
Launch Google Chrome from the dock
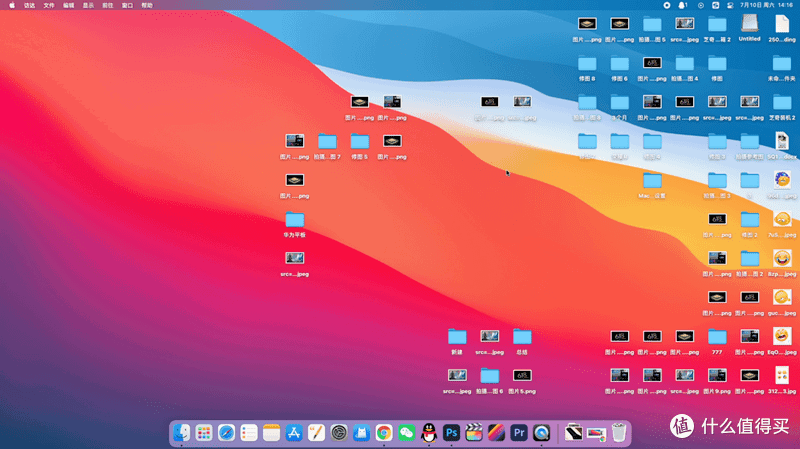[x=384, y=433]
